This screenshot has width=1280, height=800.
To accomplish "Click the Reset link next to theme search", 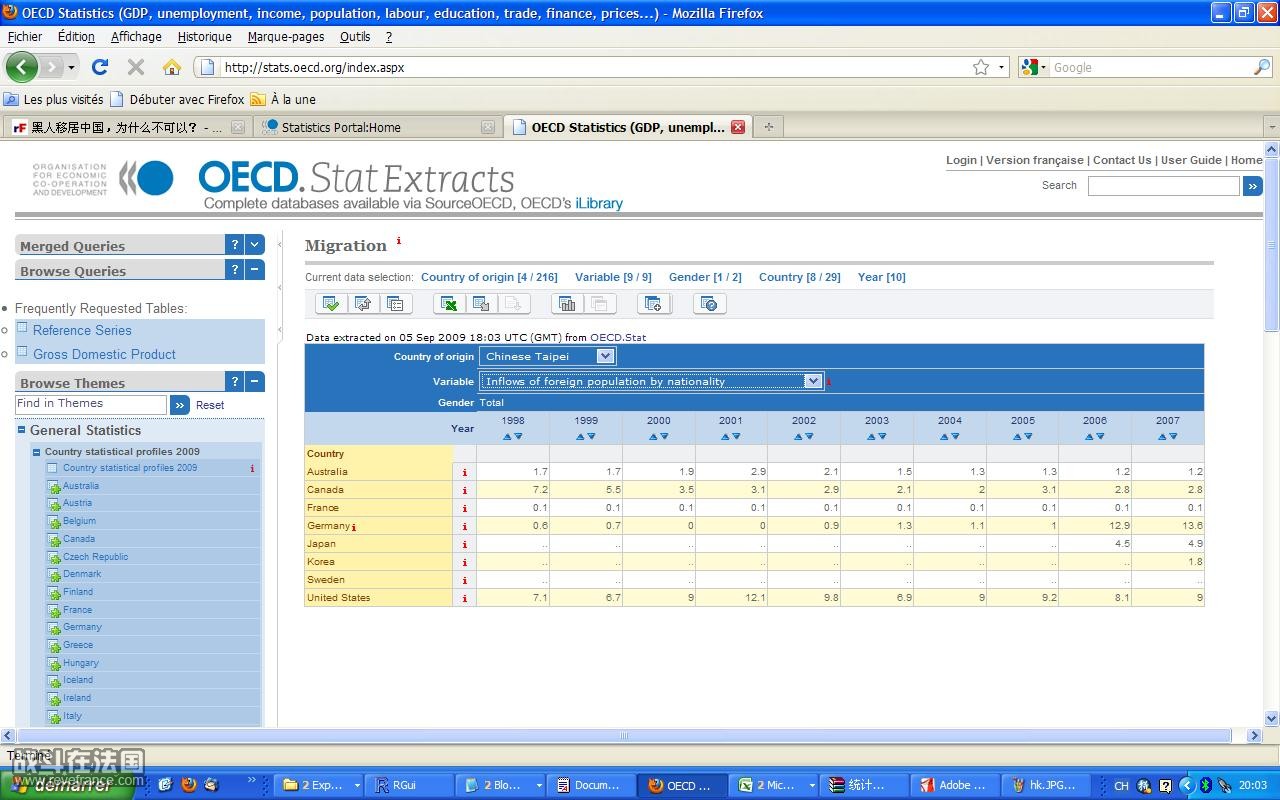I will pos(210,405).
